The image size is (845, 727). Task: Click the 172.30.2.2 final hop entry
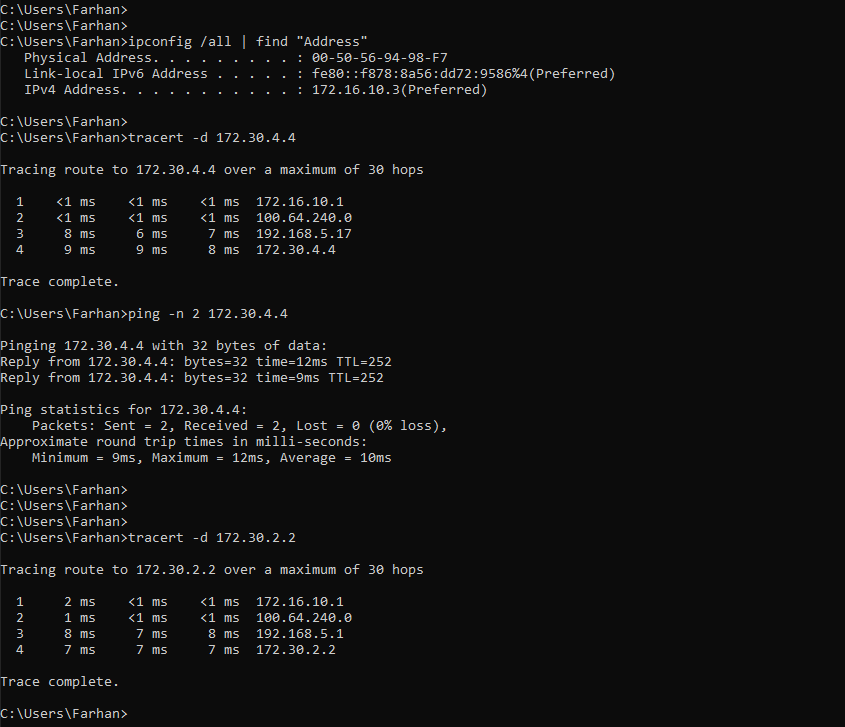(x=295, y=650)
